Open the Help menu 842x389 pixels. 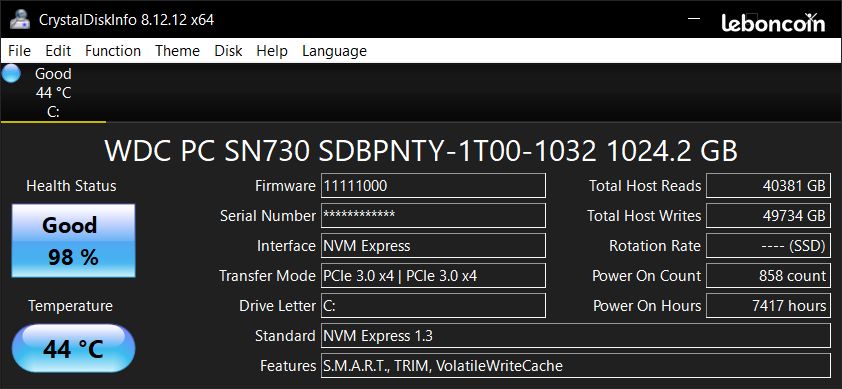coord(272,51)
